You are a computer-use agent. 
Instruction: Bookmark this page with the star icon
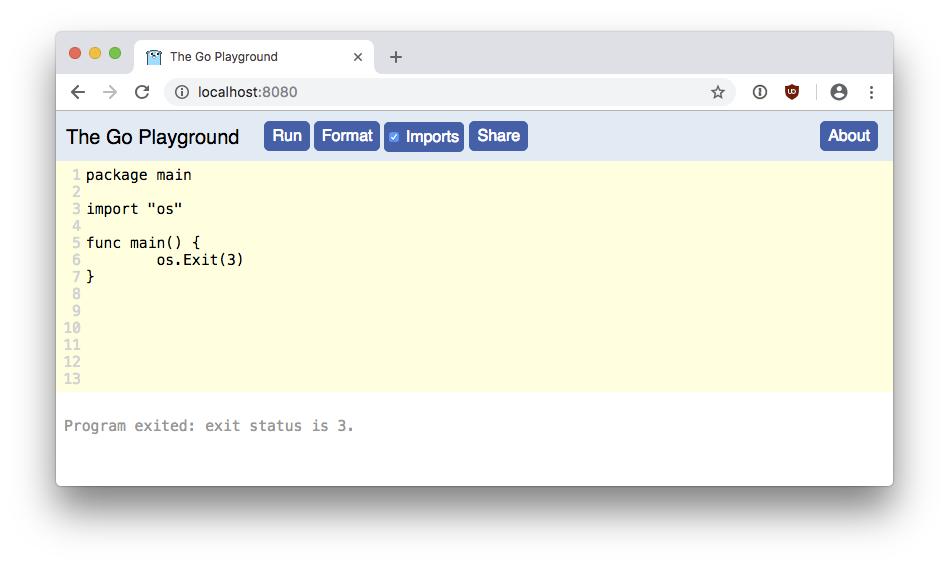click(718, 92)
